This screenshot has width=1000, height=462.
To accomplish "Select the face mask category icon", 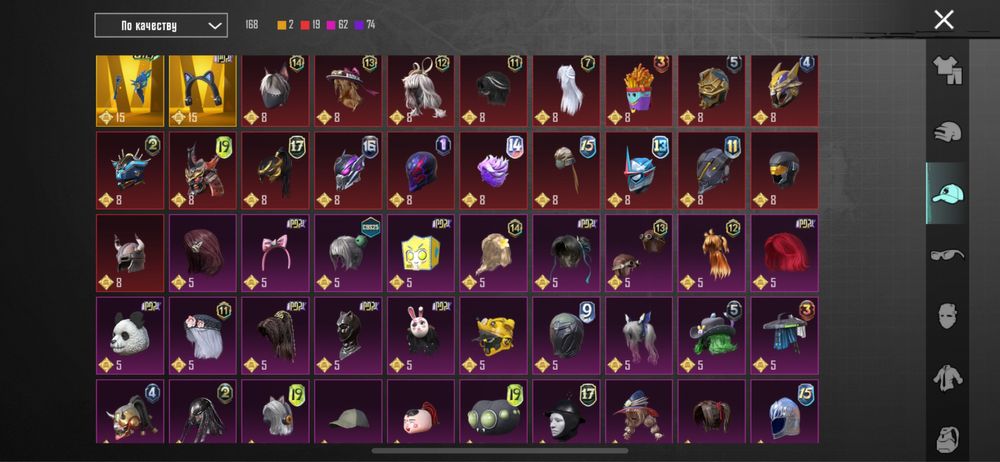I will click(x=948, y=316).
